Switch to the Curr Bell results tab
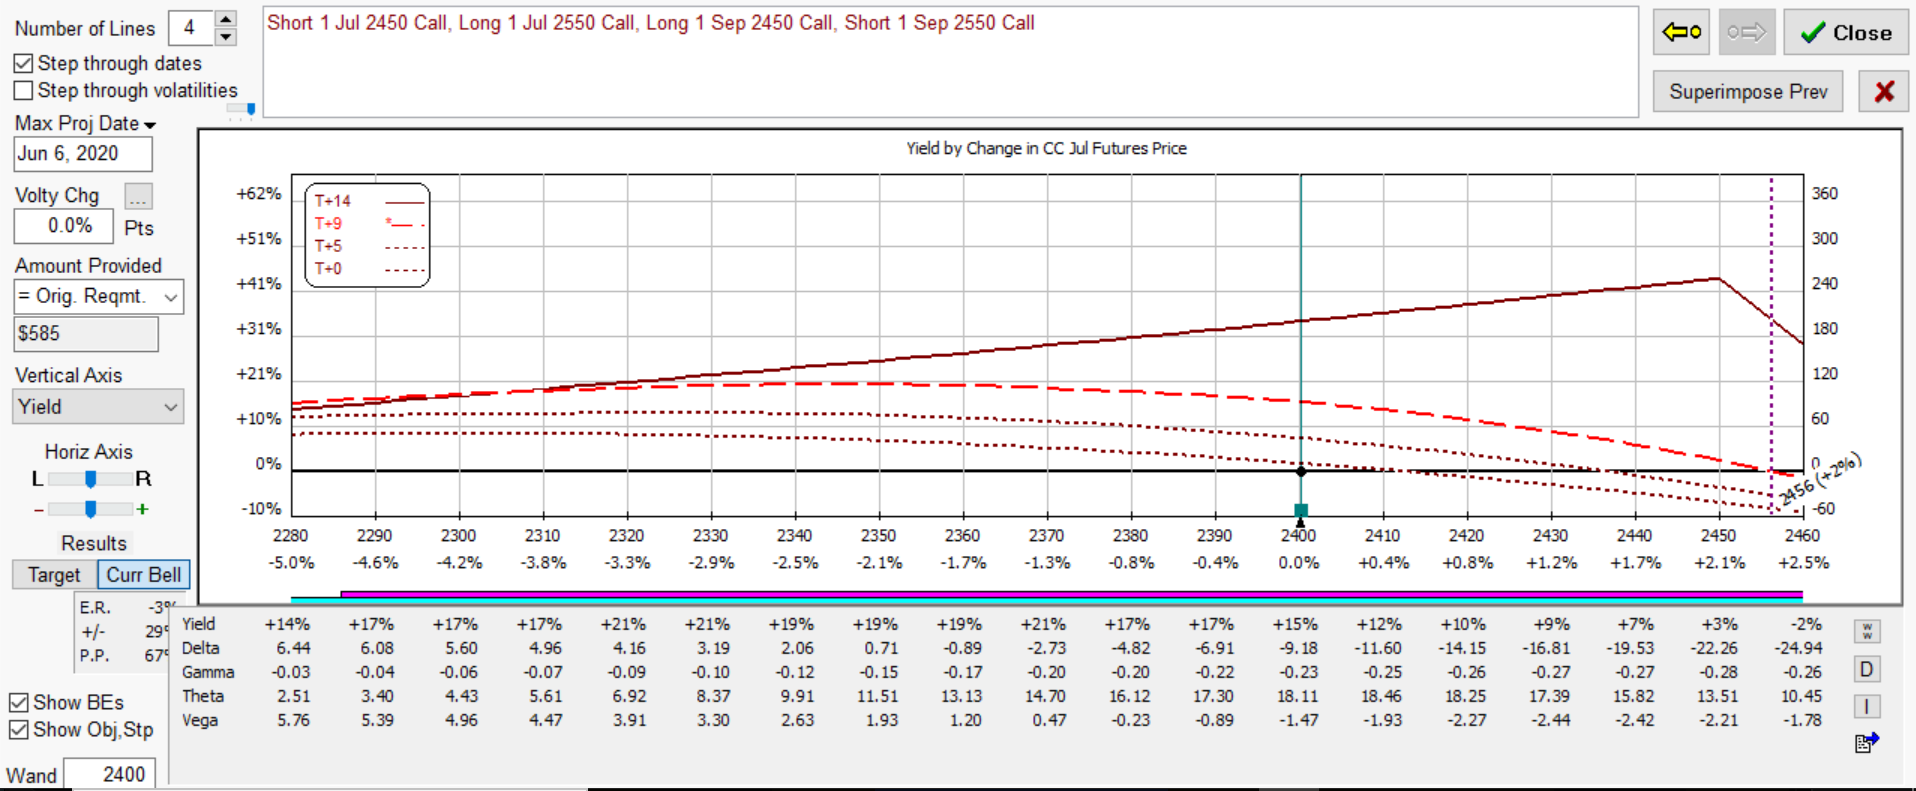The height and width of the screenshot is (791, 1916). [144, 575]
